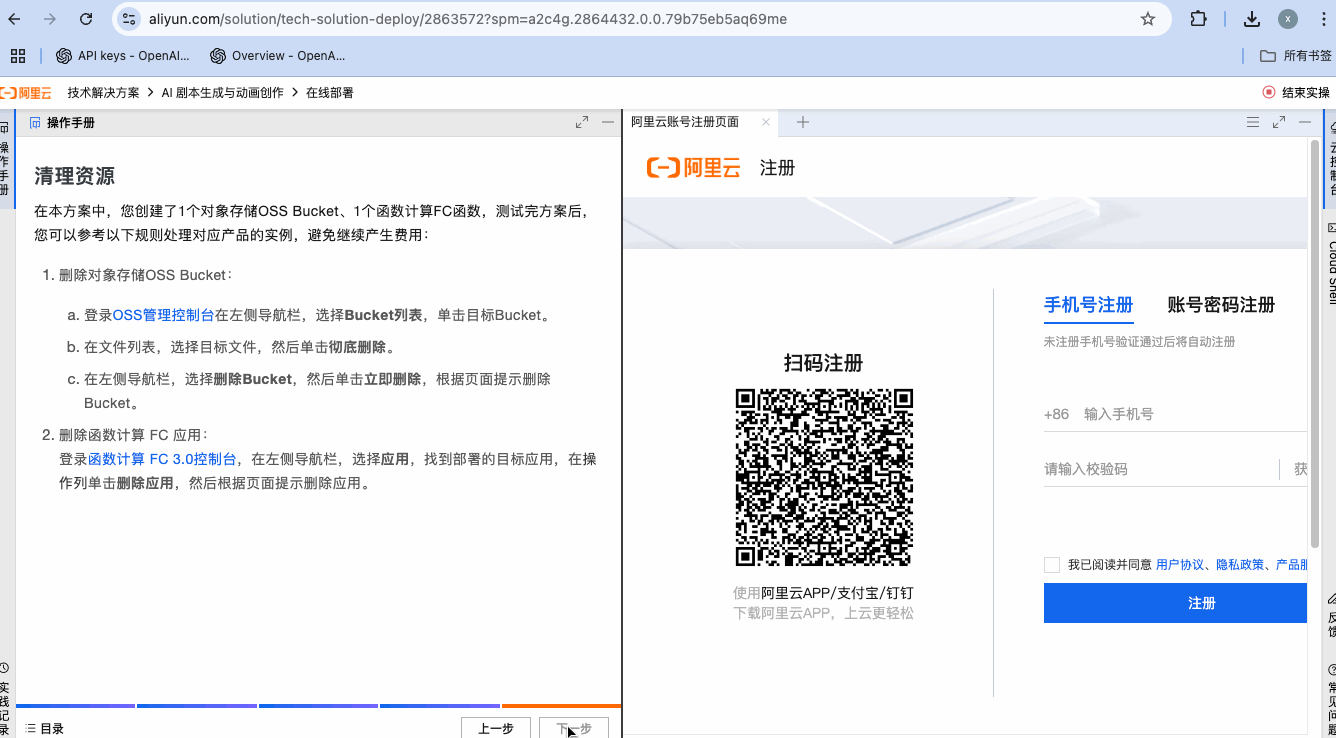This screenshot has height=738, width=1336.
Task: Open site information icon in address bar
Action: tap(128, 19)
